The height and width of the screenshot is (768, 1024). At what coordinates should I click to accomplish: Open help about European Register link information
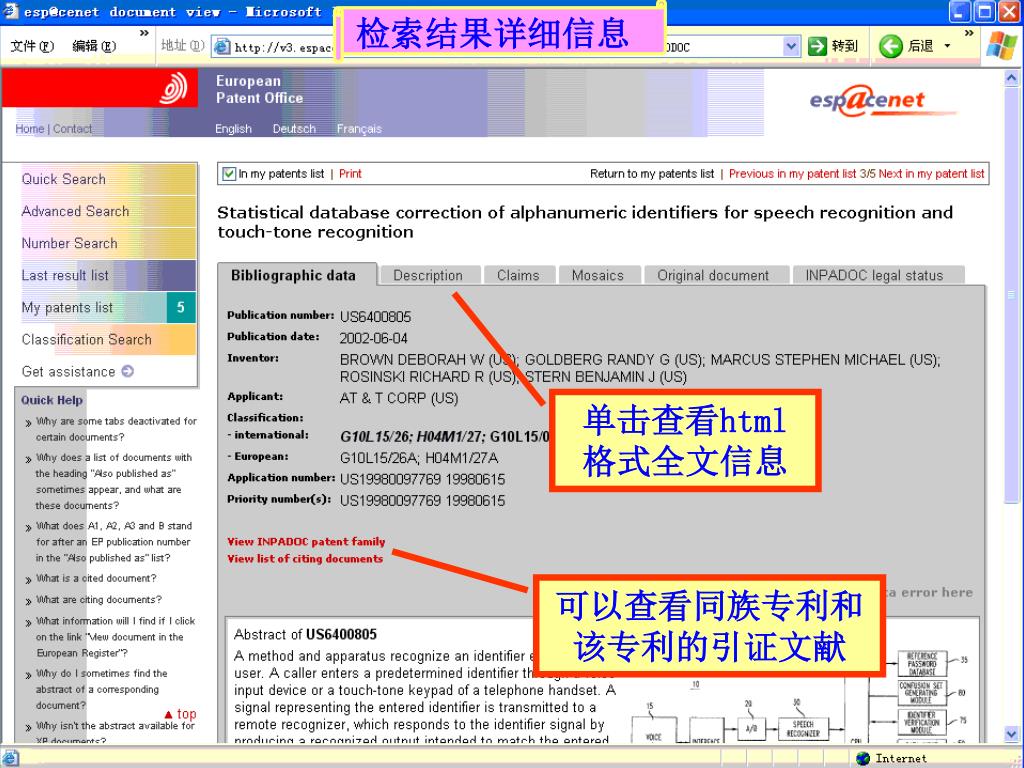115,637
